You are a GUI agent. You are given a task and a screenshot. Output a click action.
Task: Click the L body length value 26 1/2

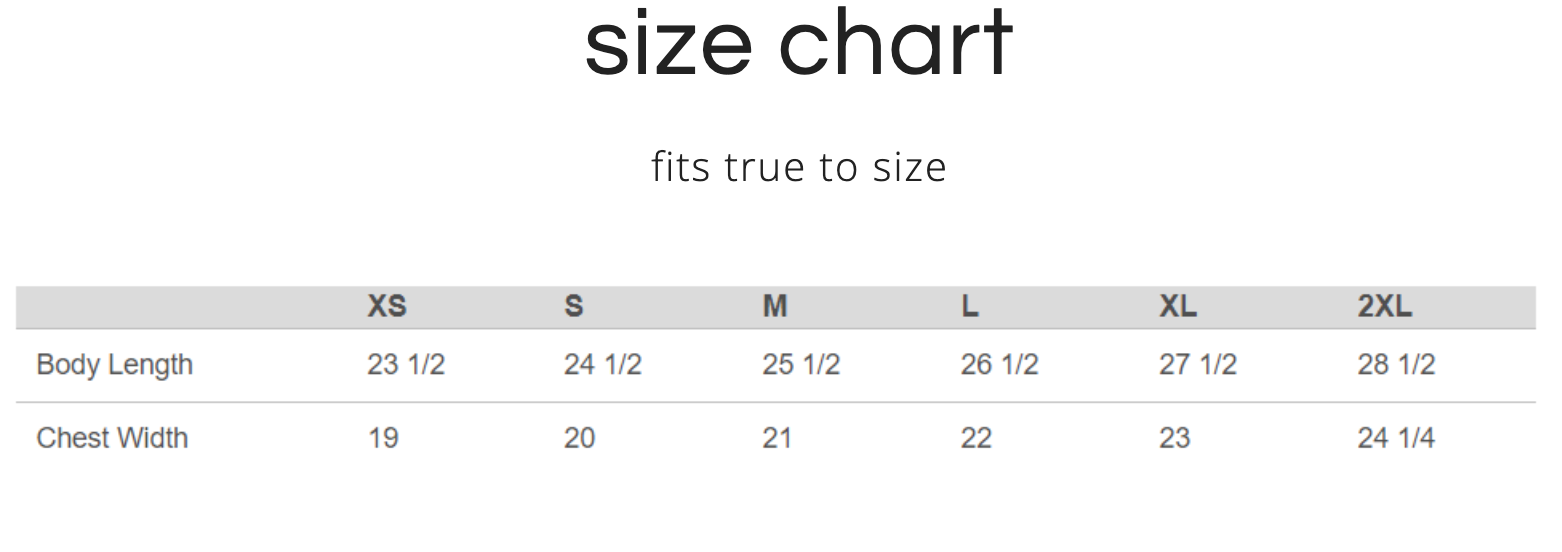pos(999,365)
